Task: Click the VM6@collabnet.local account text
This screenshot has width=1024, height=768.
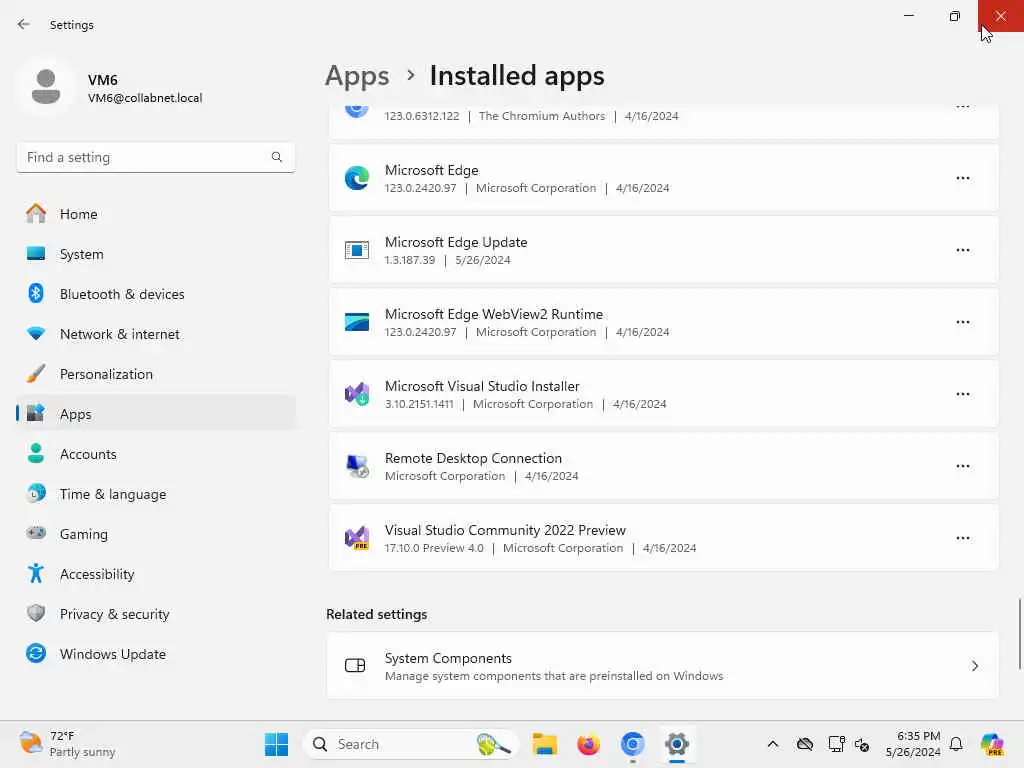Action: pyautogui.click(x=145, y=98)
